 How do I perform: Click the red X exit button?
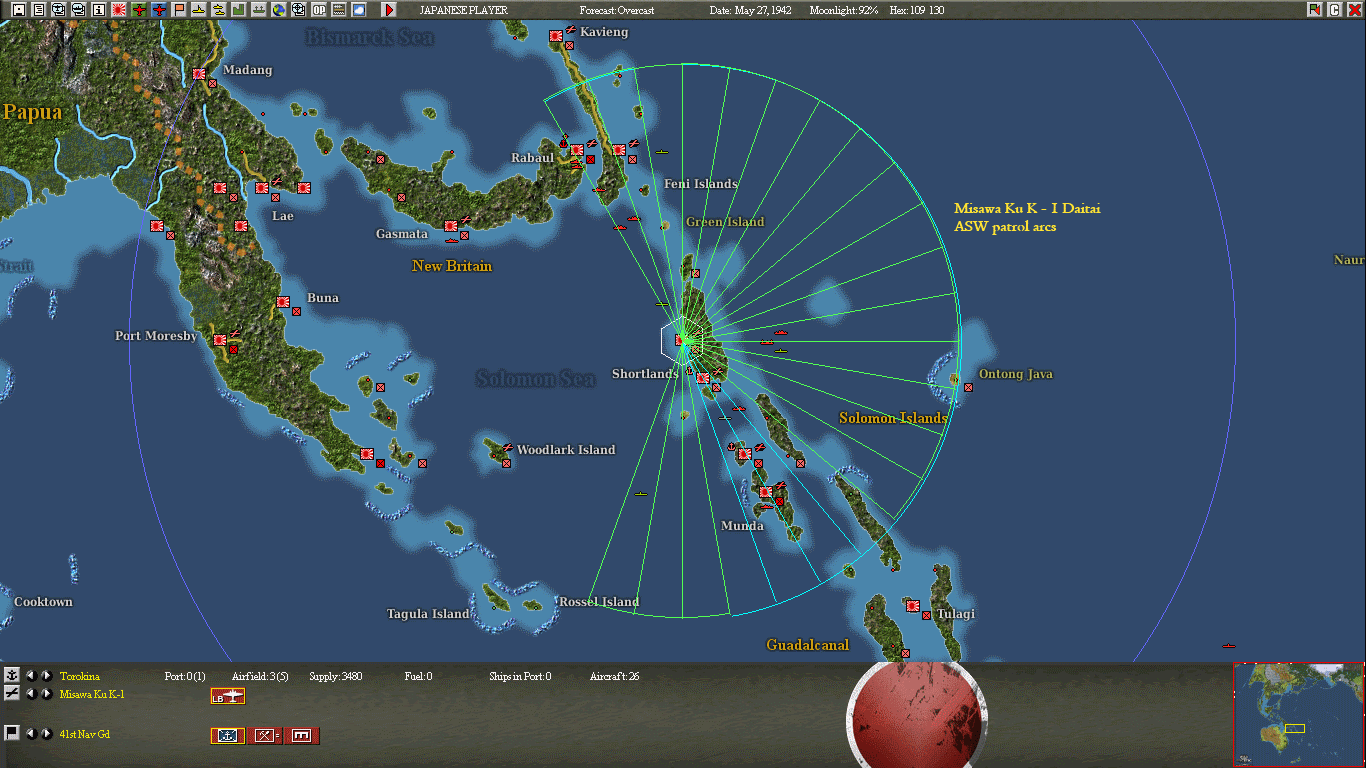click(x=1353, y=10)
